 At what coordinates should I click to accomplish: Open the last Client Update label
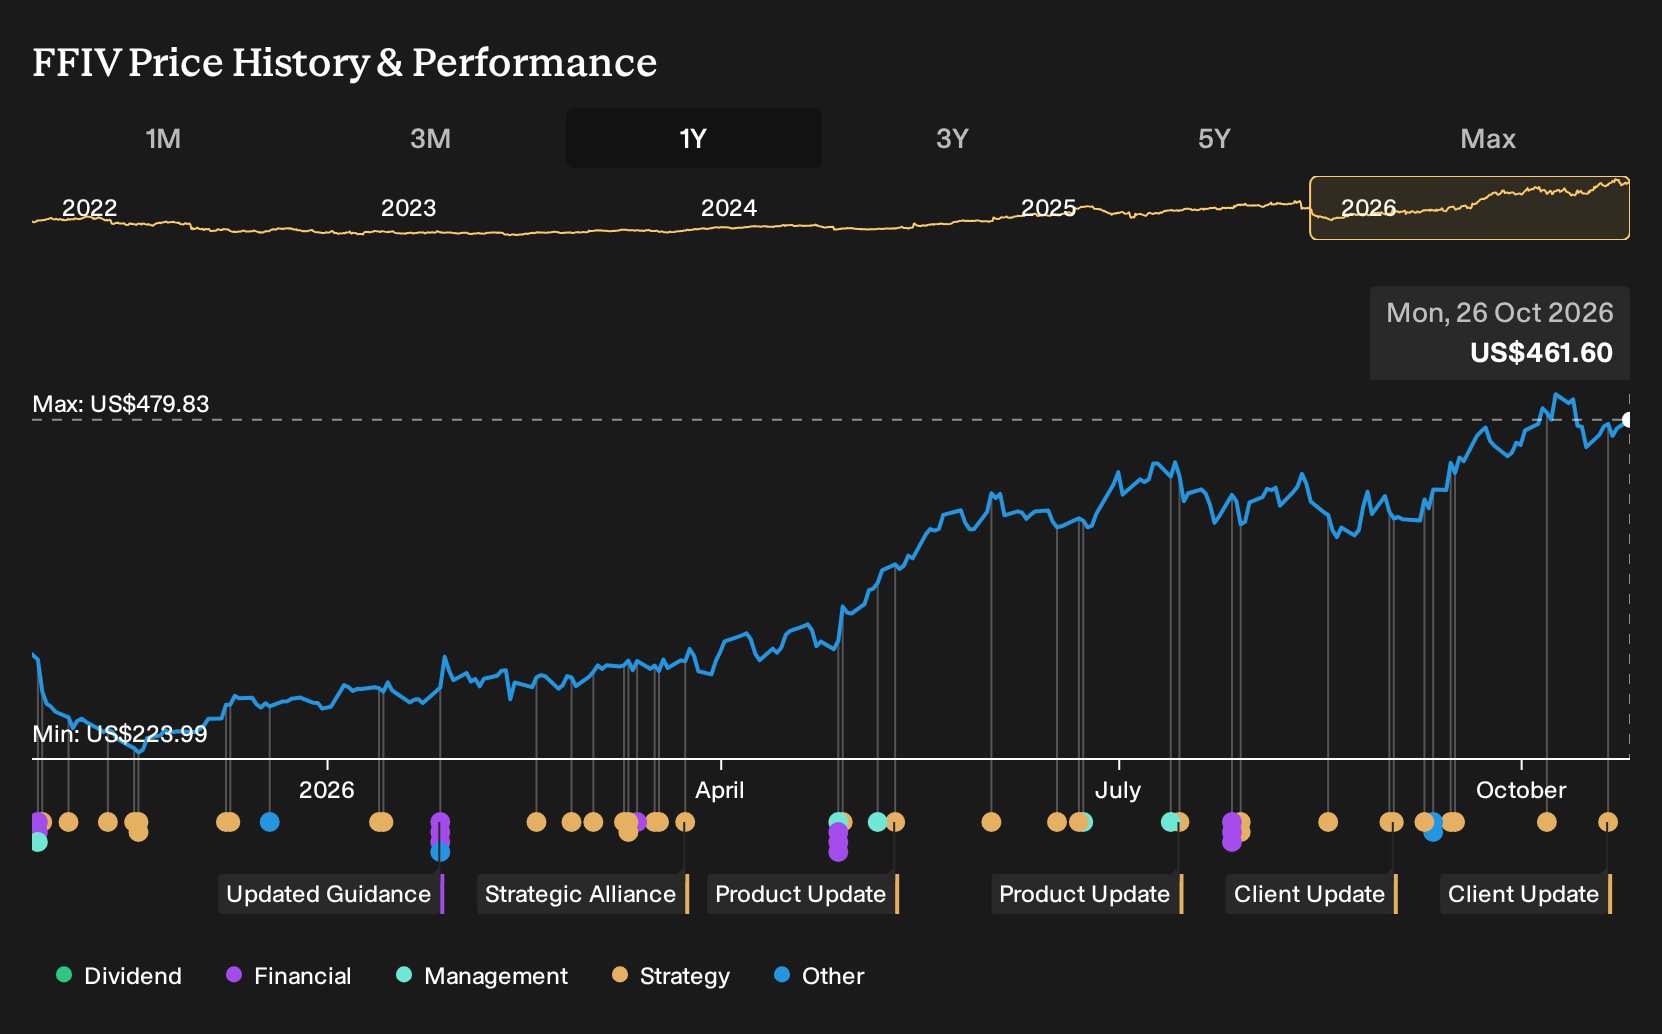1526,894
